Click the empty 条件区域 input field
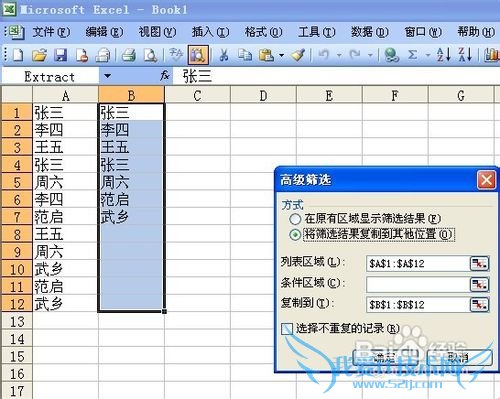This screenshot has height=399, width=500. point(418,285)
